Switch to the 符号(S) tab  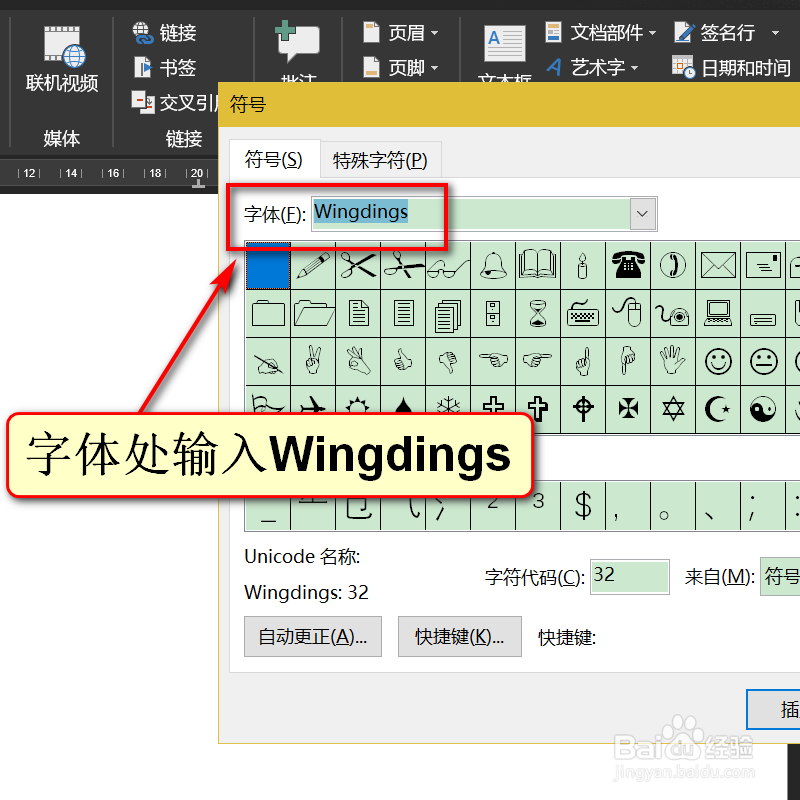tap(274, 159)
